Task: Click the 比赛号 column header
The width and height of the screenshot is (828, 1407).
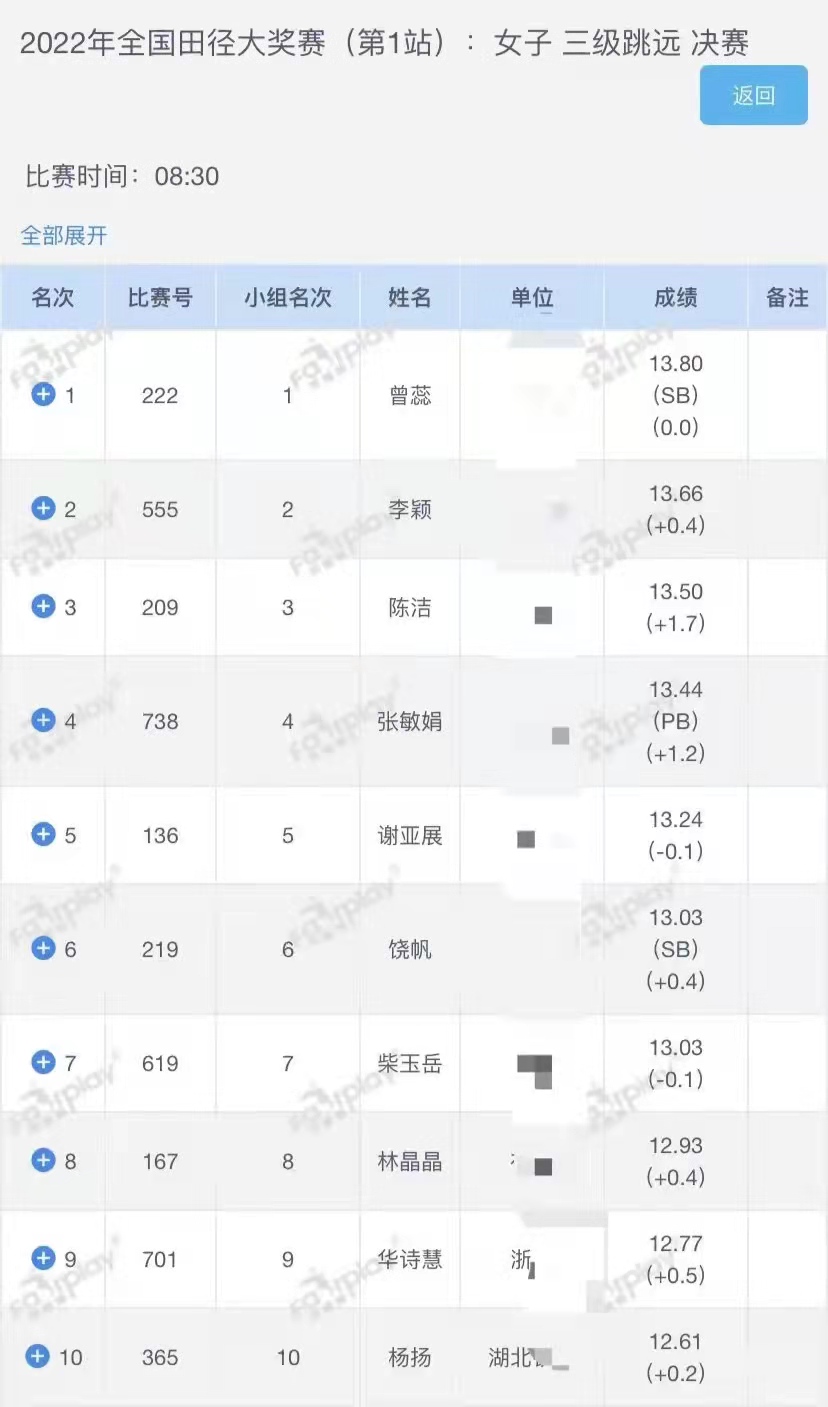Action: click(x=160, y=297)
